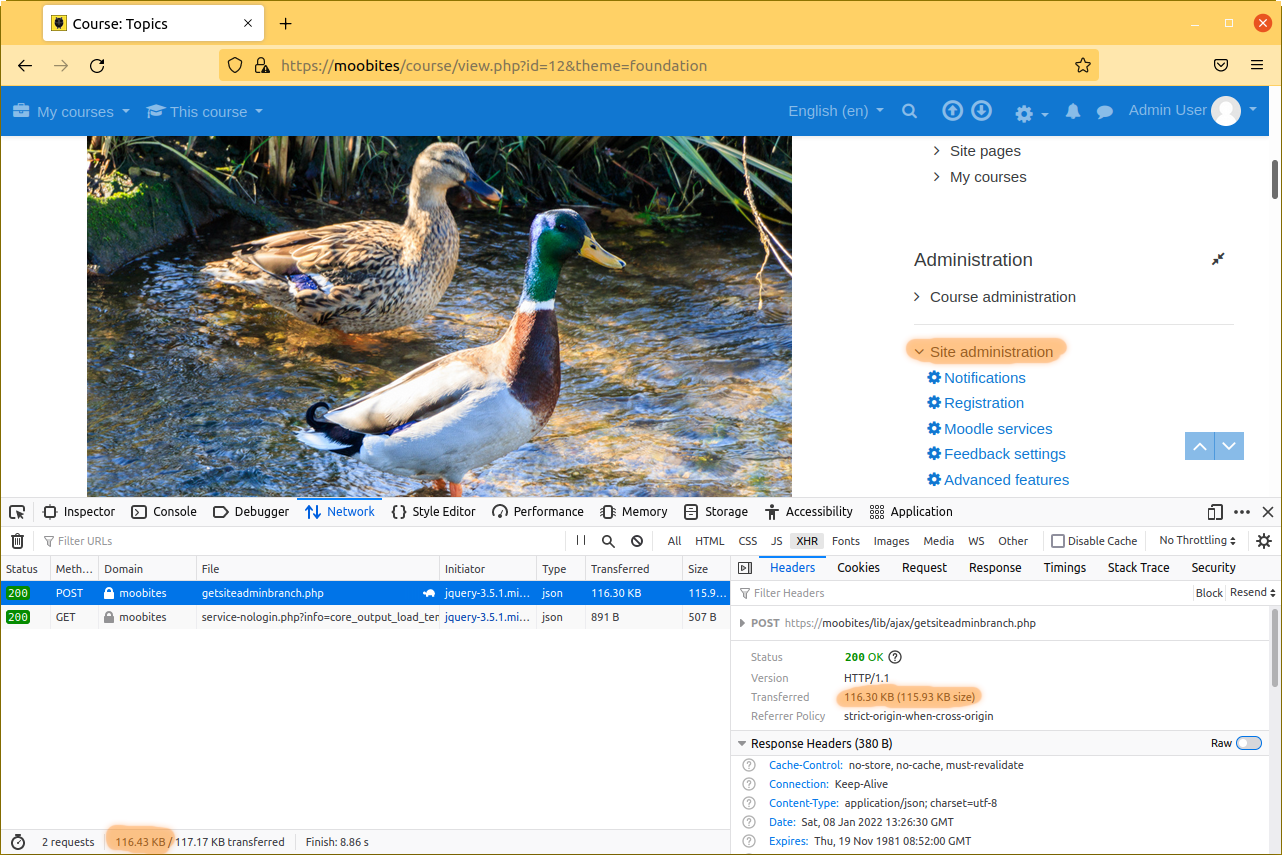1282x855 pixels.
Task: Select the All request type filter
Action: click(675, 541)
